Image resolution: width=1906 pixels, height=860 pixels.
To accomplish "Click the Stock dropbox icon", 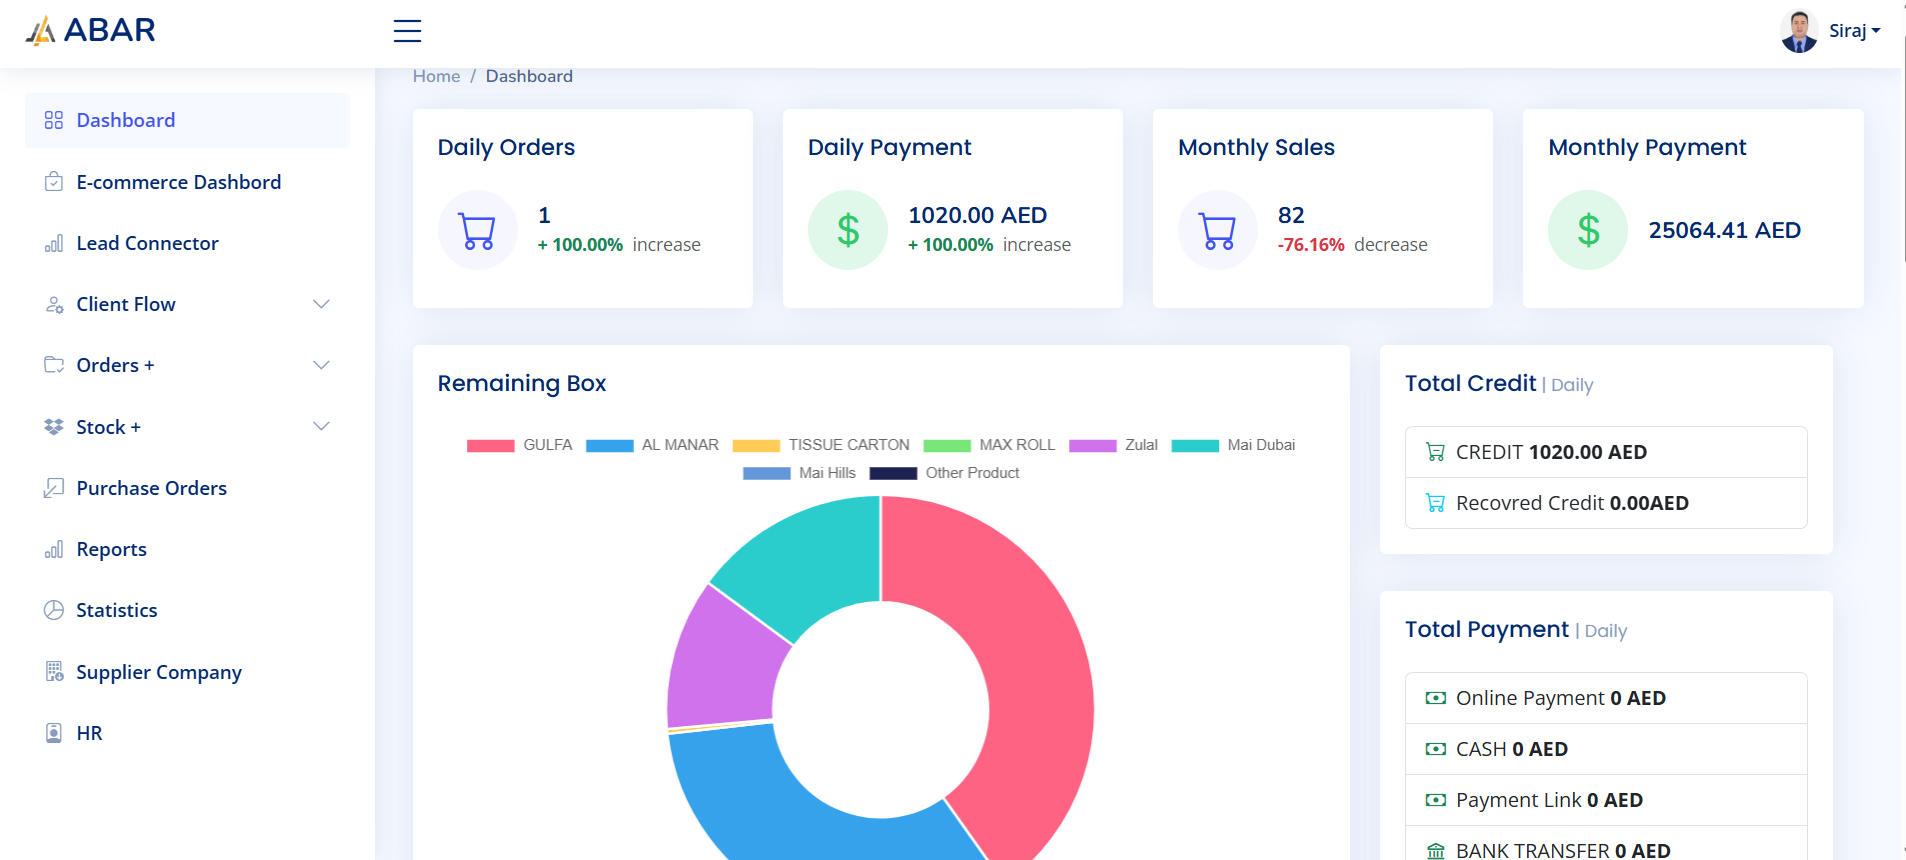I will point(54,427).
